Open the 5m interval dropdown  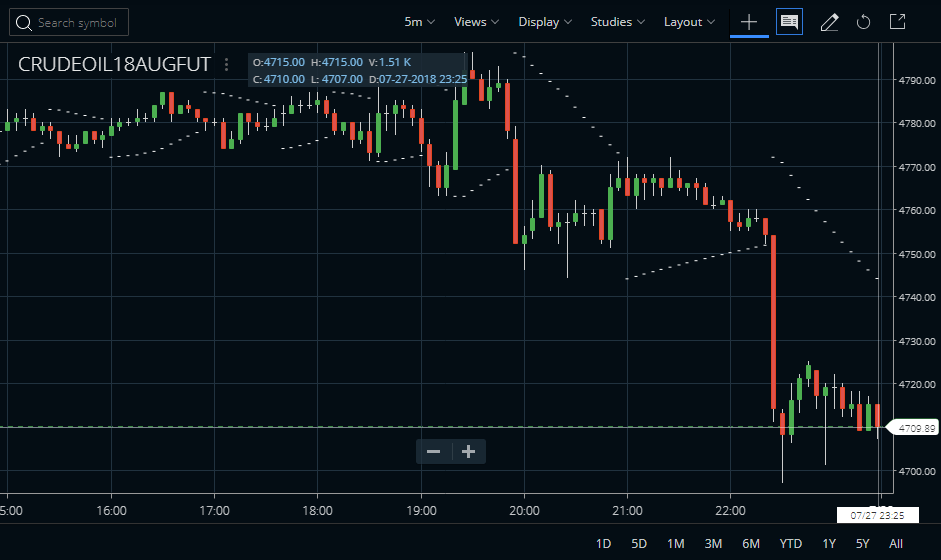419,22
